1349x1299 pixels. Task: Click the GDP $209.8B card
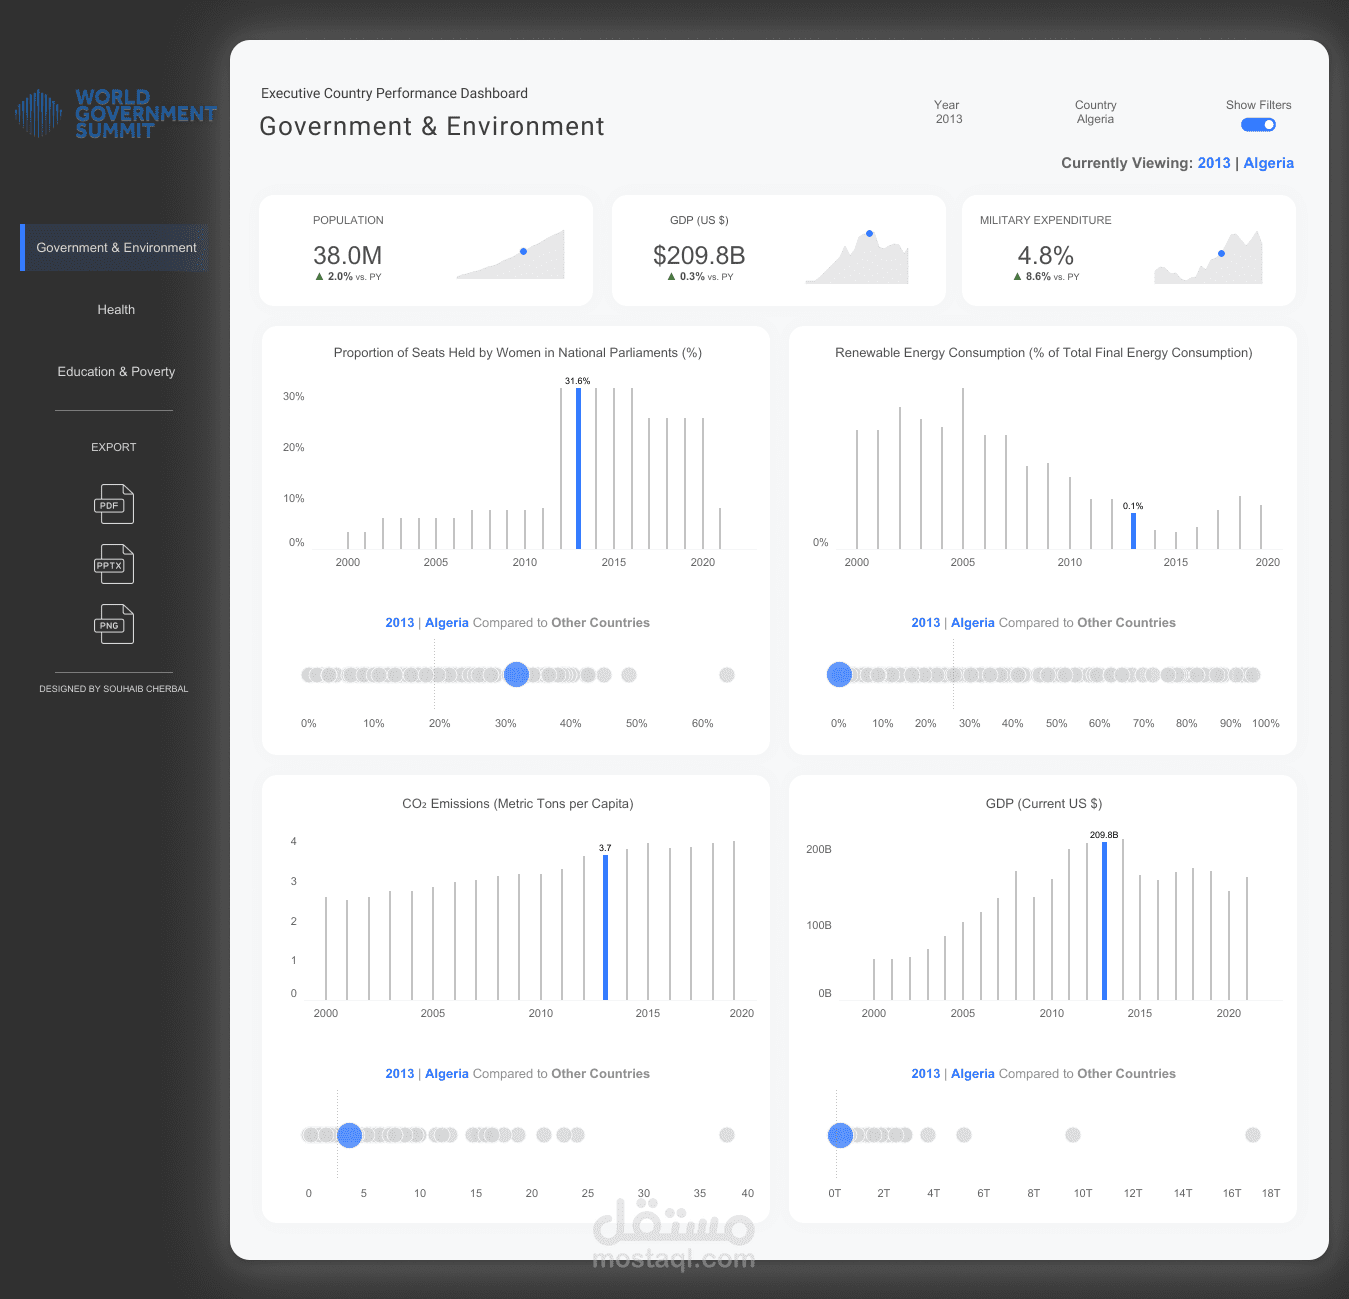(778, 250)
